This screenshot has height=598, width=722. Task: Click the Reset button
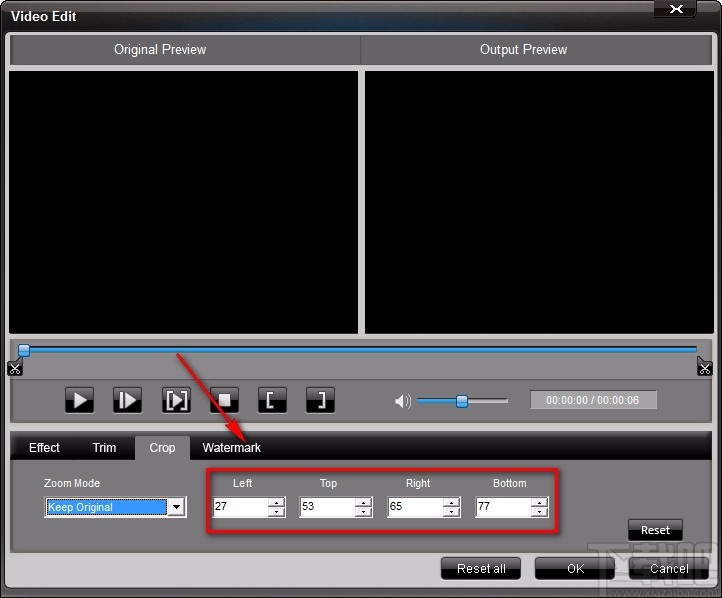pos(655,530)
